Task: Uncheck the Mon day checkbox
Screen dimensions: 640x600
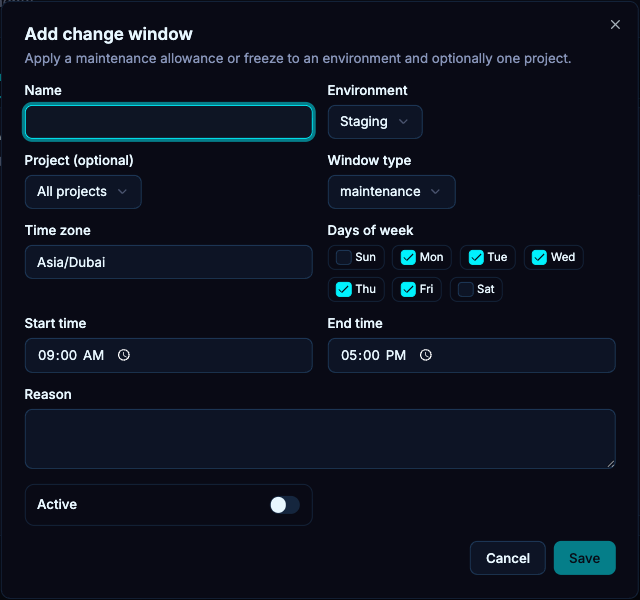Action: coord(408,258)
